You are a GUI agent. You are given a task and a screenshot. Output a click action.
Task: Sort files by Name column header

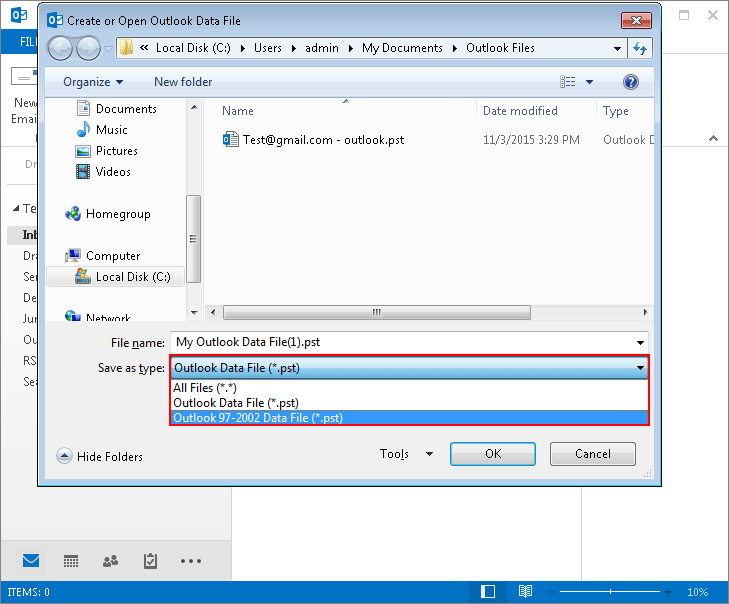[238, 111]
